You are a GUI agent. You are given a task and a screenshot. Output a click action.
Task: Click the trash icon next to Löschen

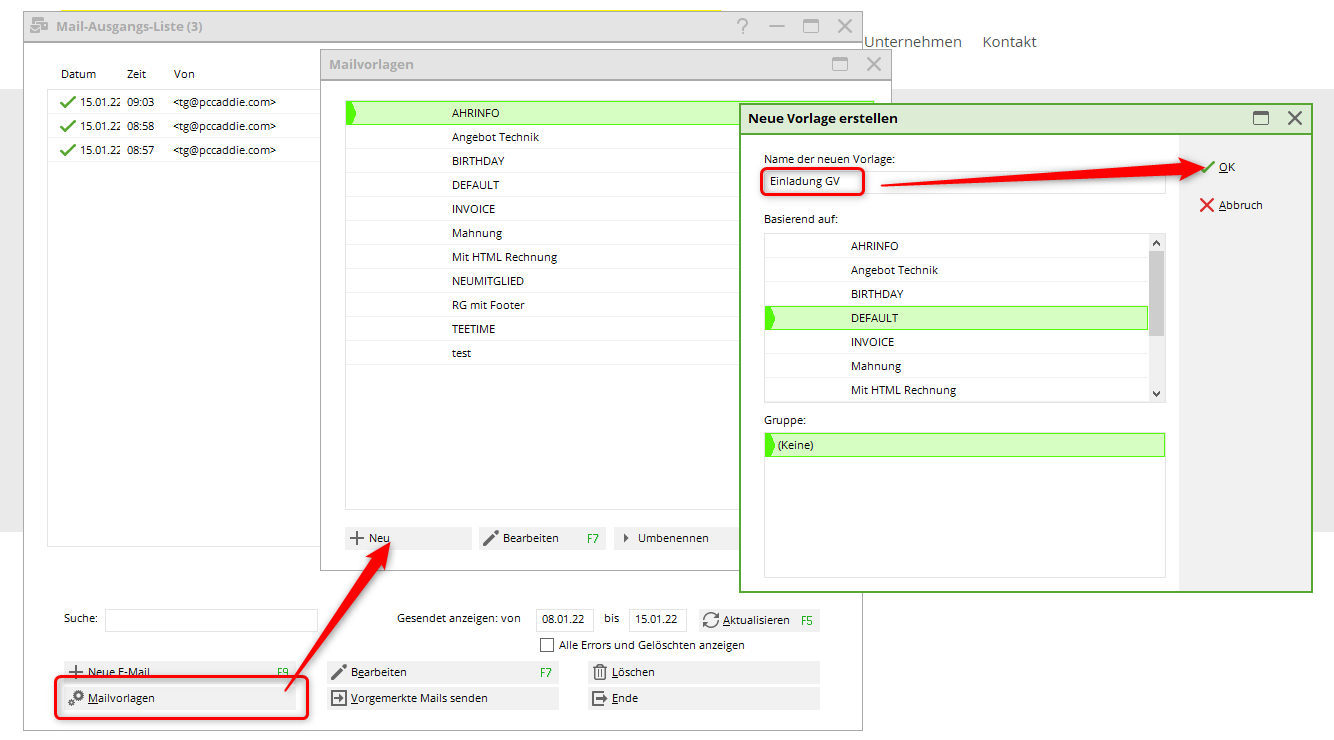point(600,672)
